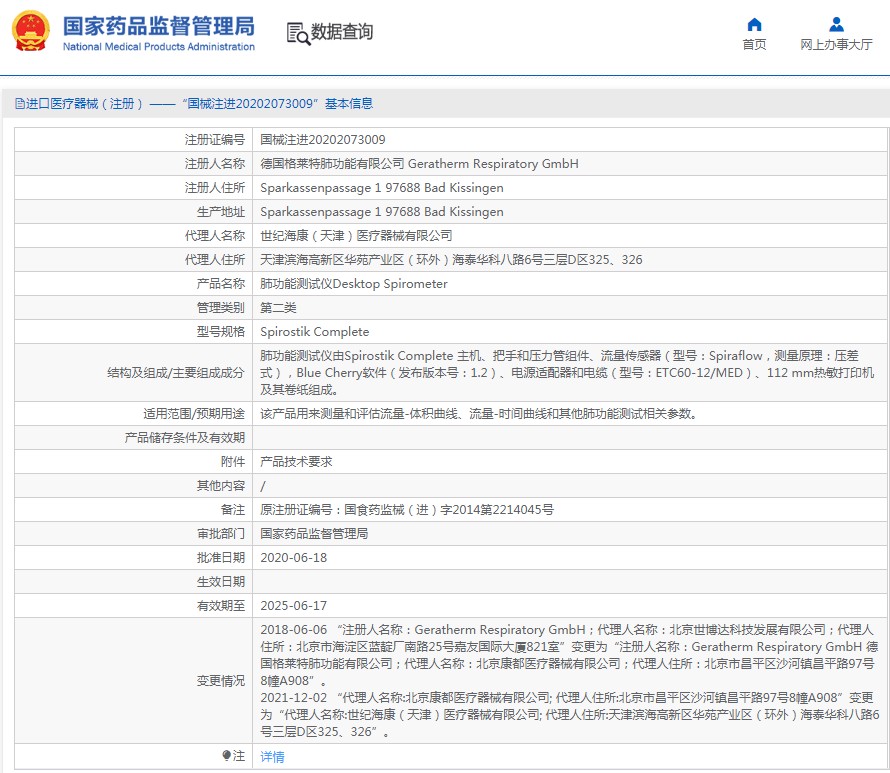Select the 有效期至 row label

(x=221, y=606)
